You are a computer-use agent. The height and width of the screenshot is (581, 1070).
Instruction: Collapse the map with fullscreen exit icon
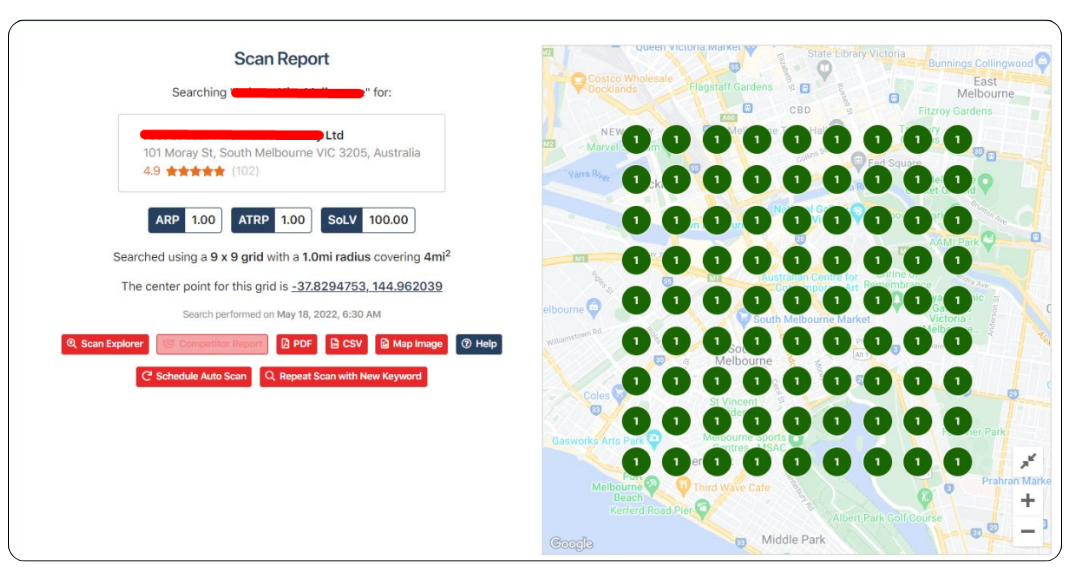click(x=1027, y=461)
